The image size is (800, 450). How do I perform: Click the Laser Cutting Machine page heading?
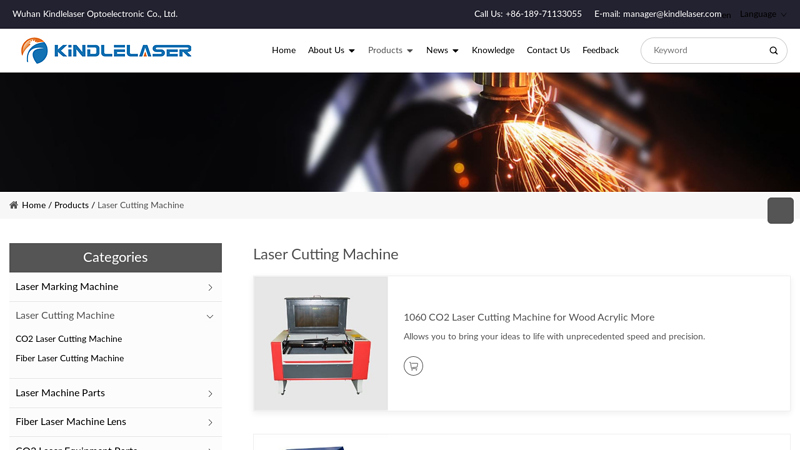tap(326, 255)
